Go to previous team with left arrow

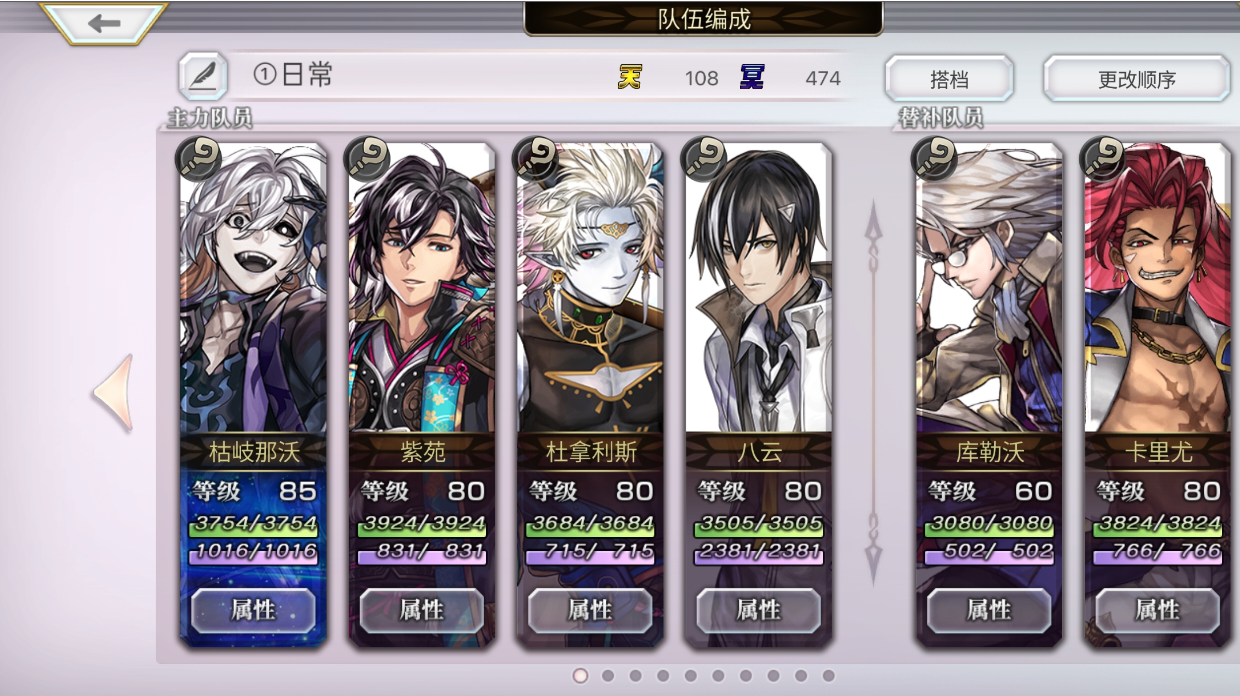coord(113,392)
